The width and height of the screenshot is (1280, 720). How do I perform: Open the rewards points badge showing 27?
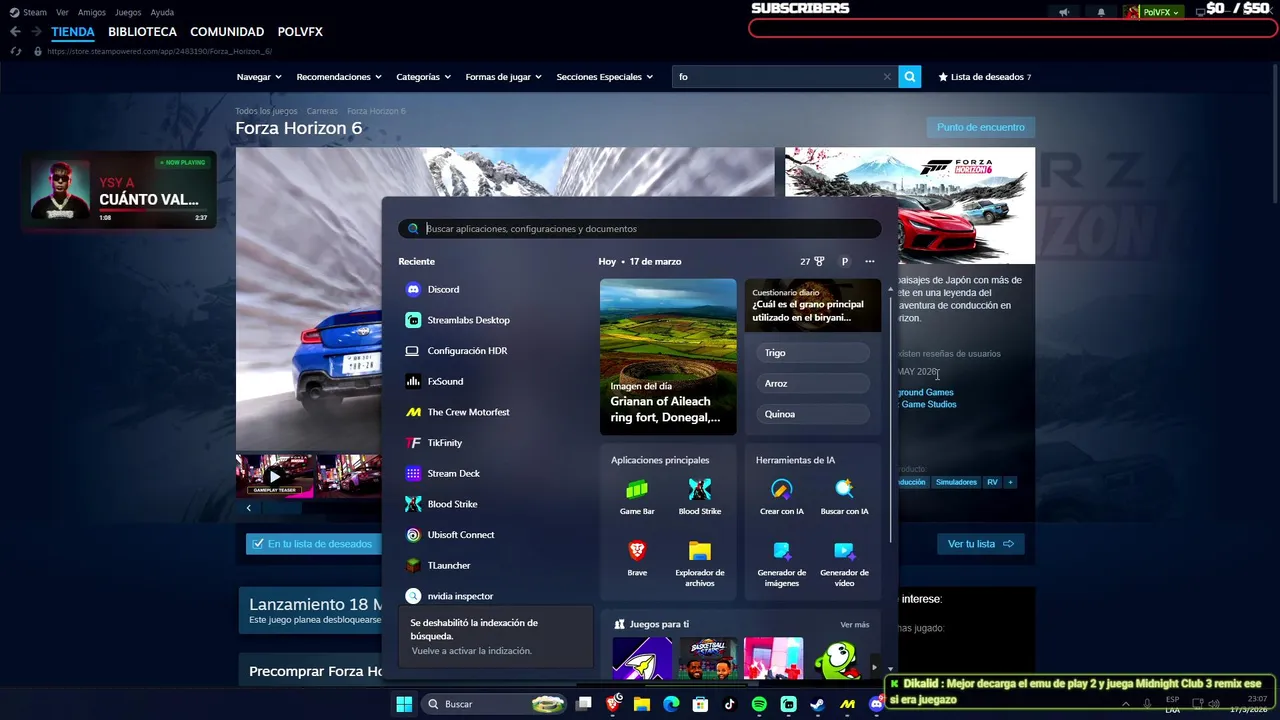point(812,261)
